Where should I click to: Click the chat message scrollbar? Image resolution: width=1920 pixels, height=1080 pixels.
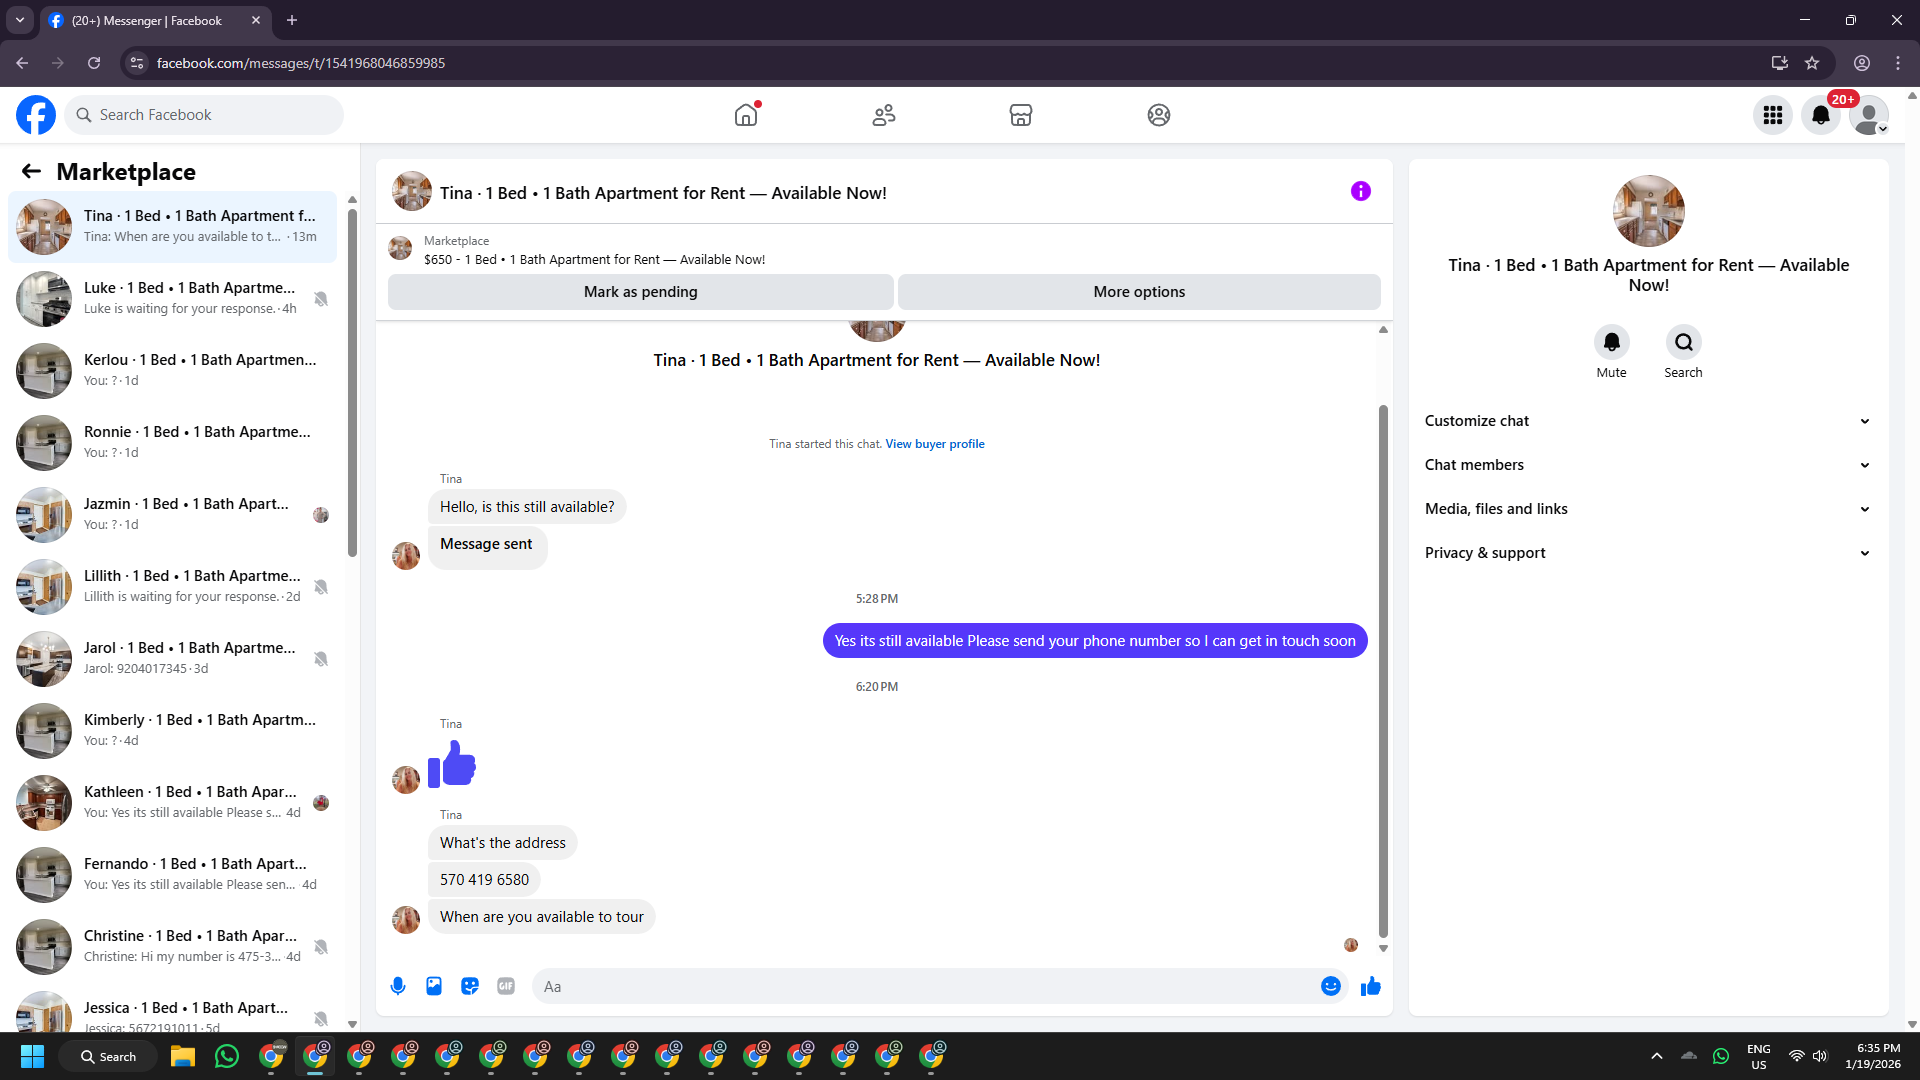pos(1383,670)
